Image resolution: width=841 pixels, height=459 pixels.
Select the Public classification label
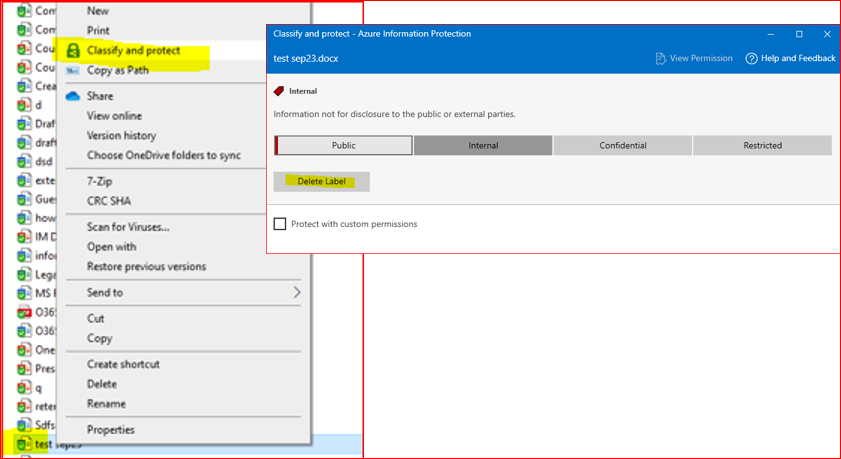[343, 145]
